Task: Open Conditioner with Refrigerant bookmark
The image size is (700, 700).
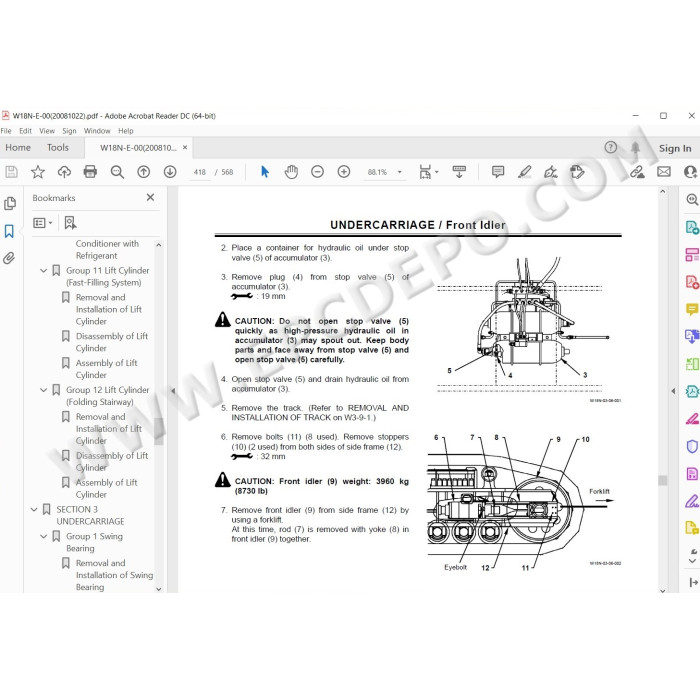Action: pos(107,250)
